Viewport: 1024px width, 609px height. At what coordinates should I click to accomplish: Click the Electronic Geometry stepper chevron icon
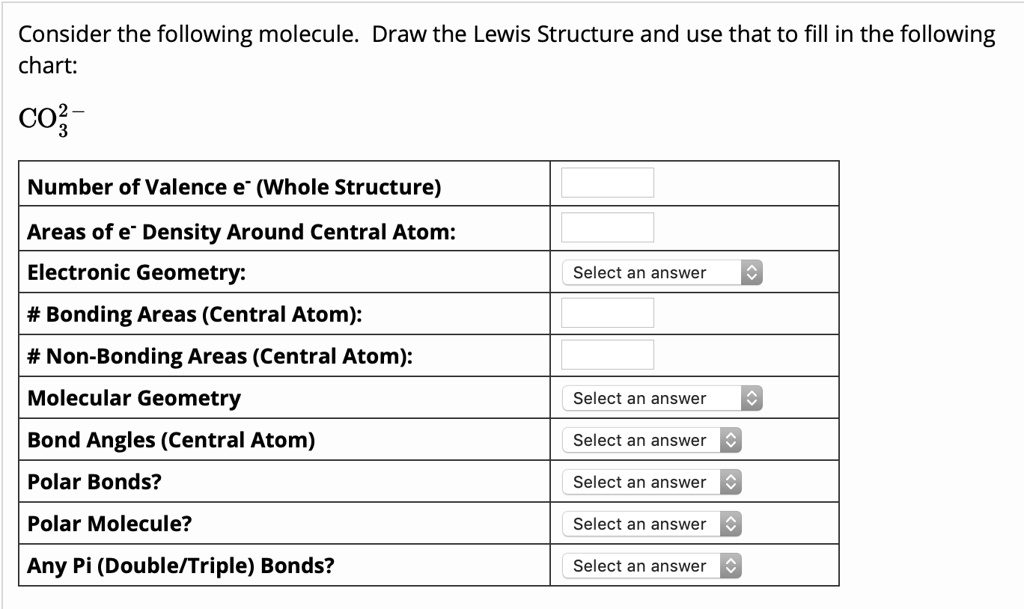[751, 272]
